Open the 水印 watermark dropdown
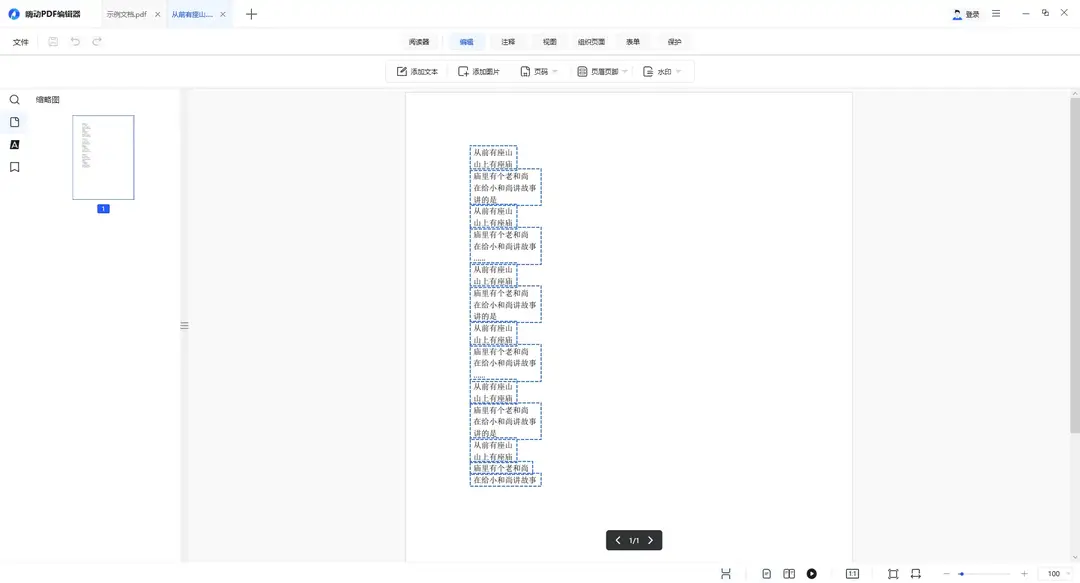The width and height of the screenshot is (1080, 583). [x=662, y=72]
